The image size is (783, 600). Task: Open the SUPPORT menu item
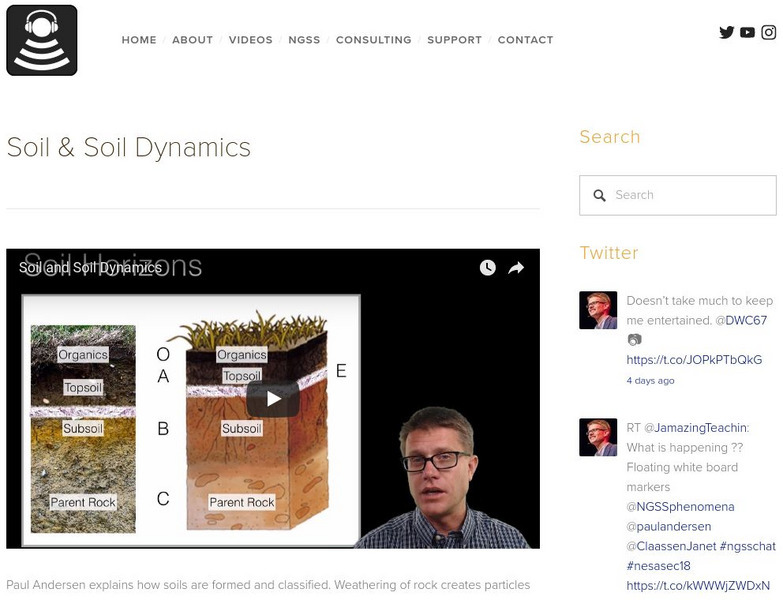(454, 40)
